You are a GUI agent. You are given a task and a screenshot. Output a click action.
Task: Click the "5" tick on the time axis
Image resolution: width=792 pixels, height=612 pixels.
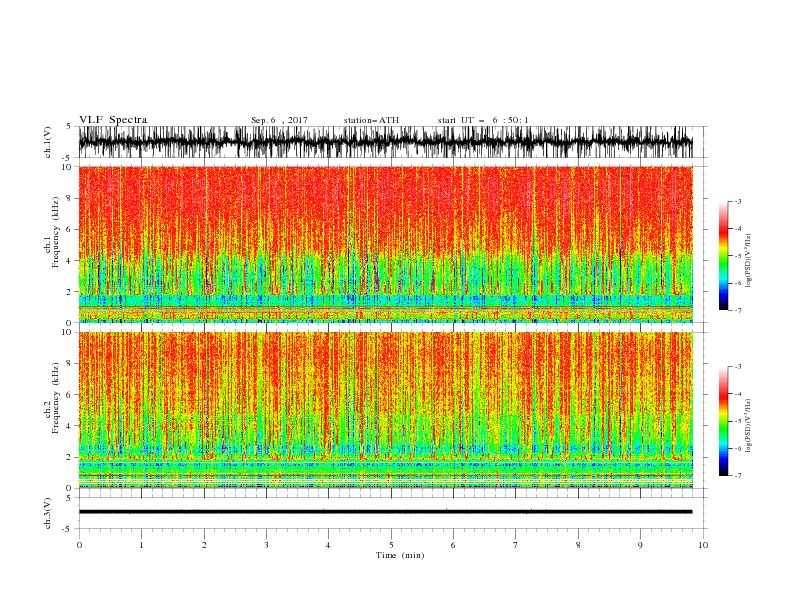pos(391,545)
